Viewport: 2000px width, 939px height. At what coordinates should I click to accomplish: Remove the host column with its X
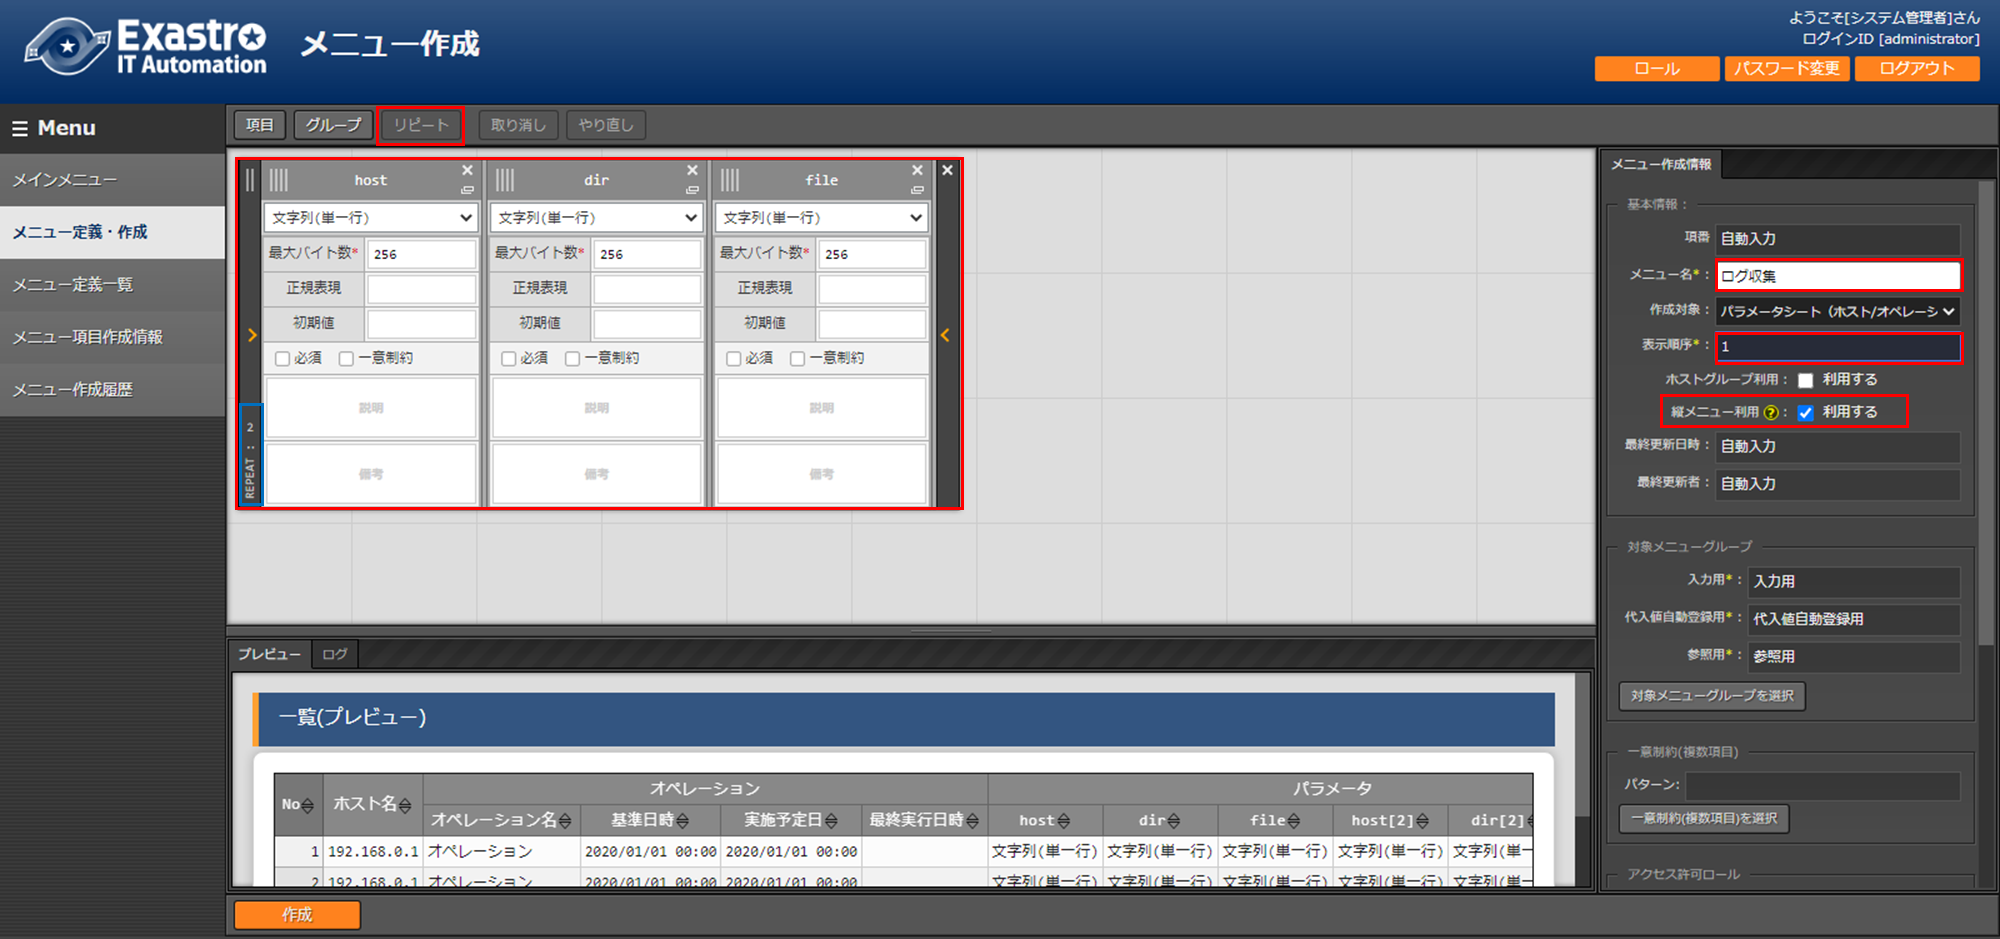point(467,170)
